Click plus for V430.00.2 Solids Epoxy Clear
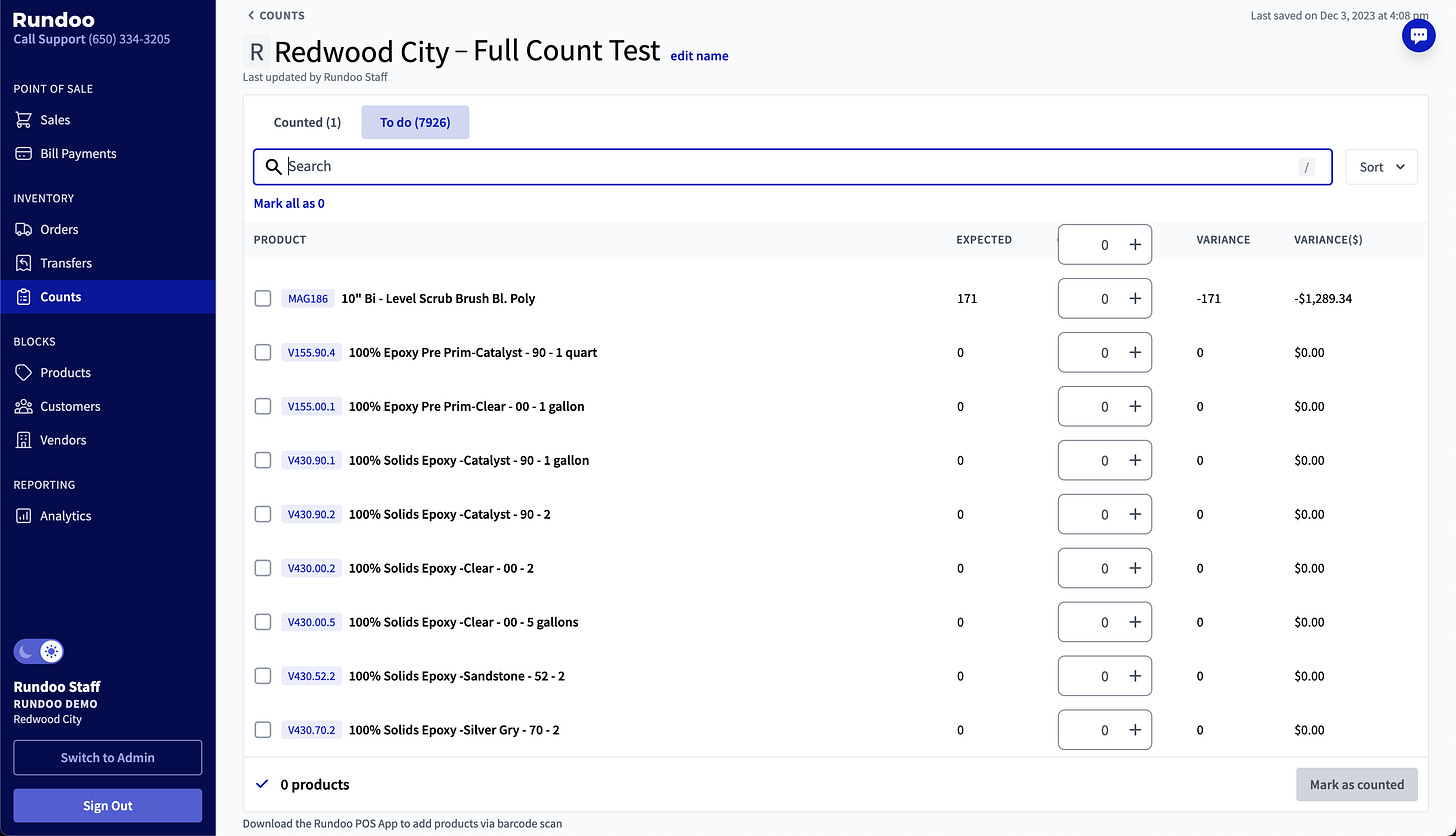1456x836 pixels. click(x=1135, y=568)
